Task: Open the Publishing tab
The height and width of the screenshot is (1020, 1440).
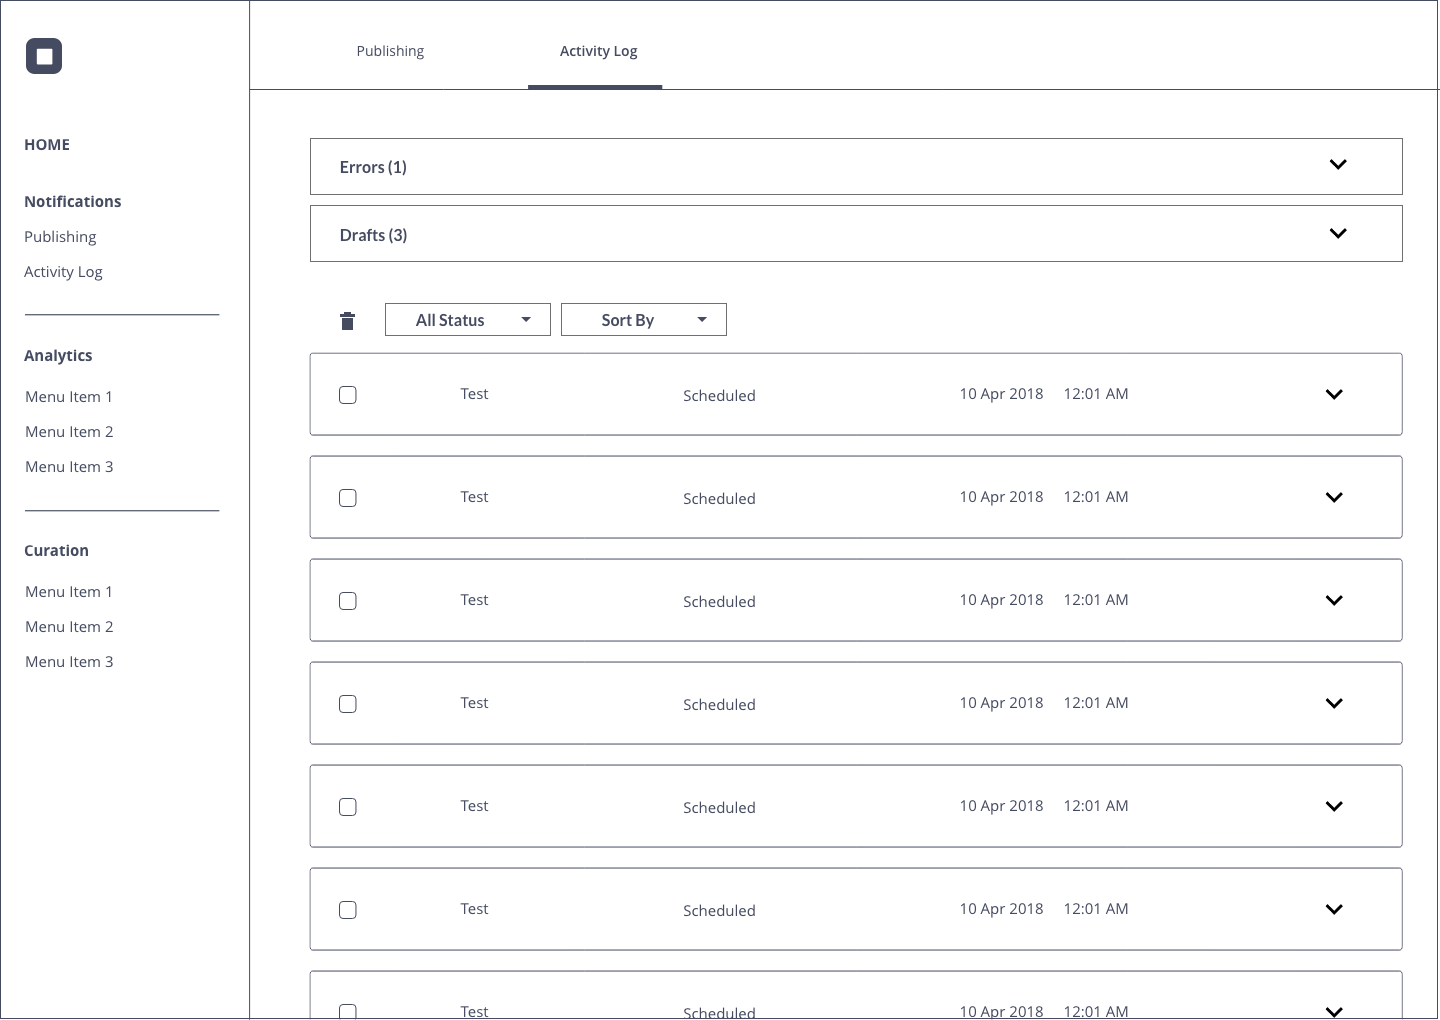Action: point(390,51)
